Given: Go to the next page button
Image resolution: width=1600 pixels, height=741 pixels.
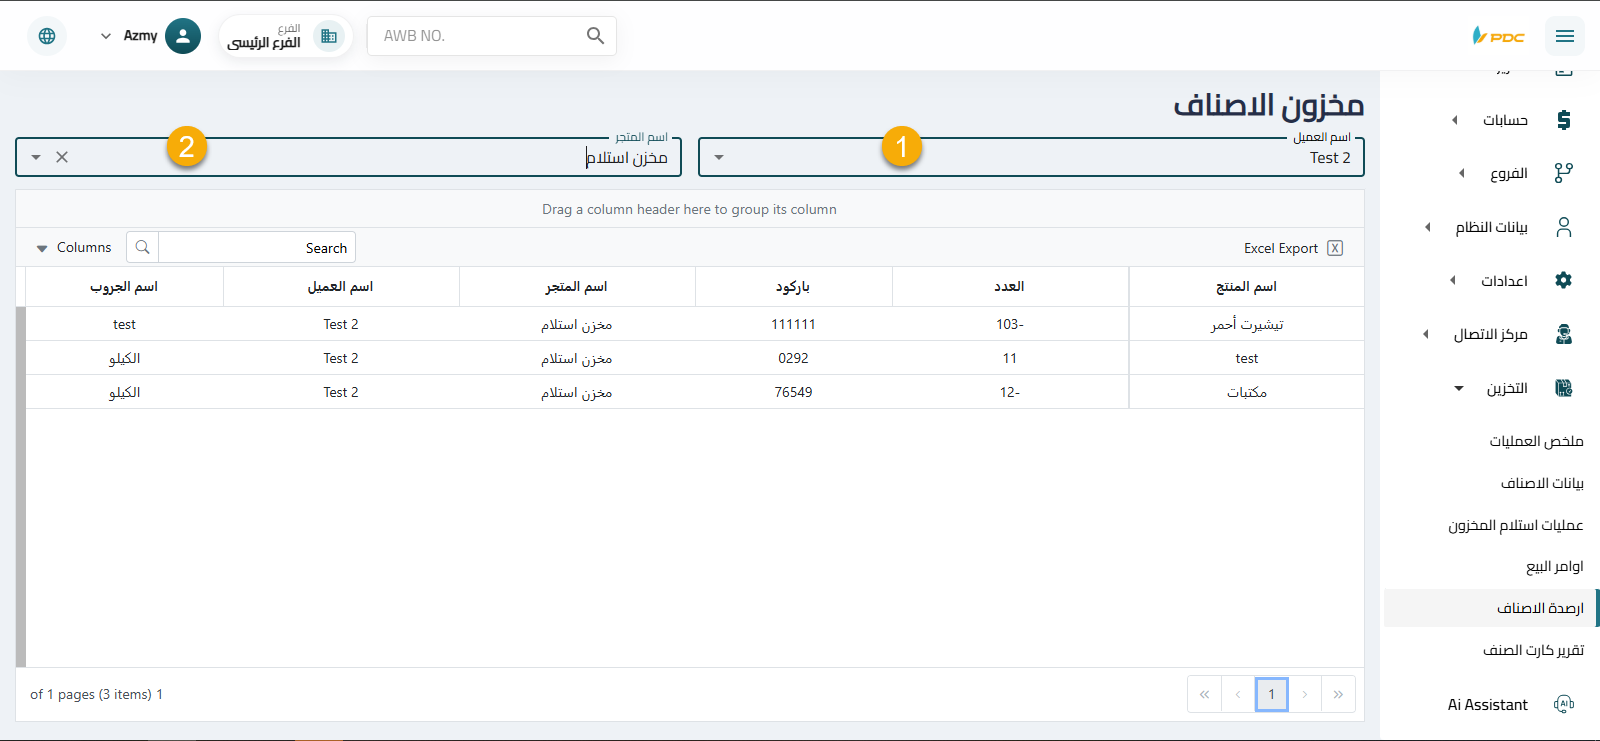Looking at the screenshot, I should 1305,694.
